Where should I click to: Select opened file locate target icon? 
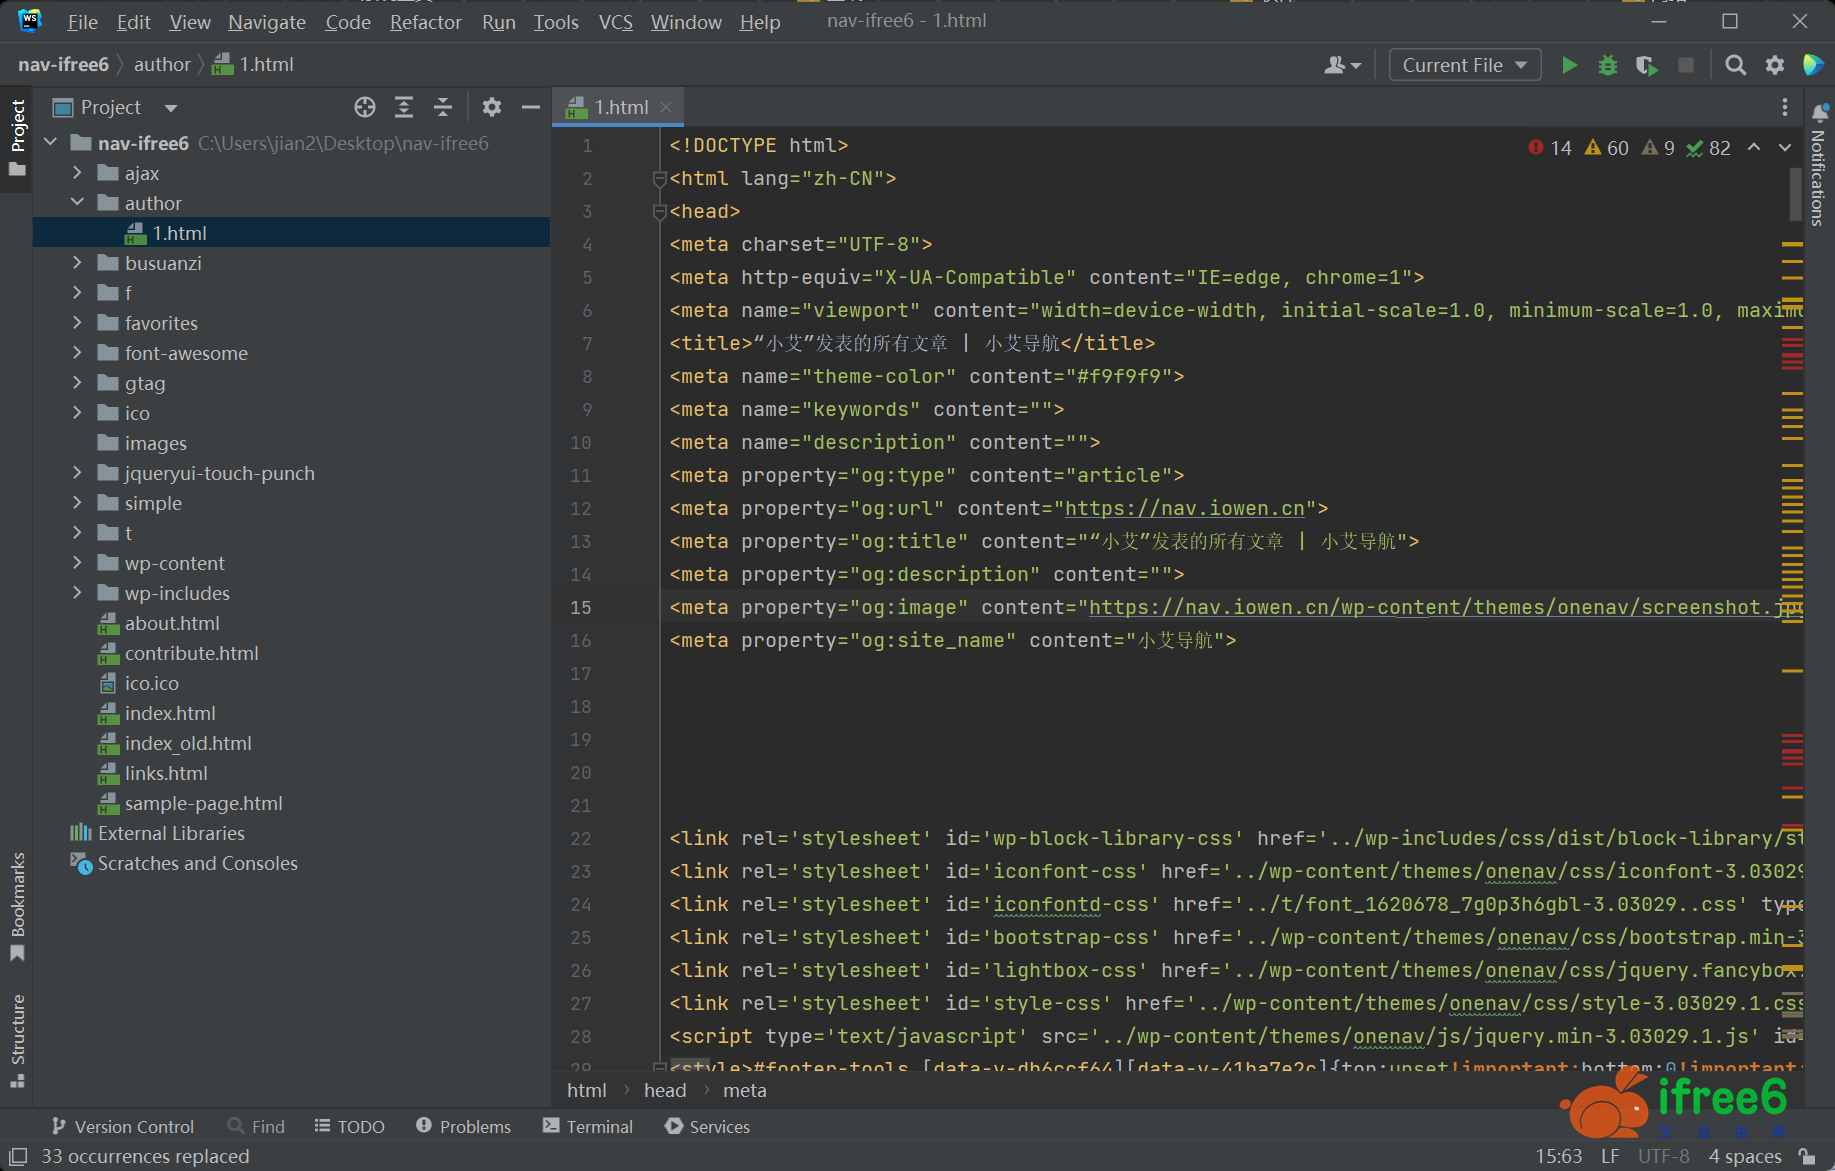point(365,107)
